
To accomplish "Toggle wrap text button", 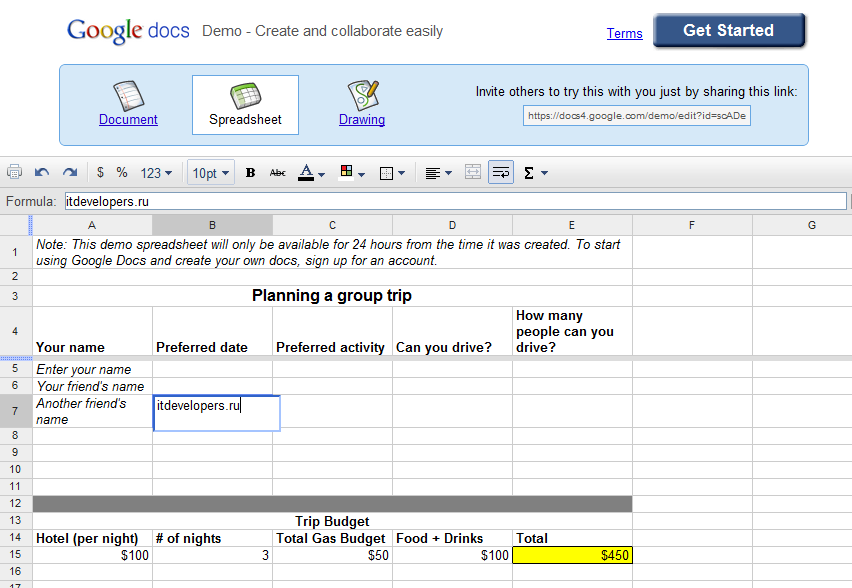I will [501, 173].
